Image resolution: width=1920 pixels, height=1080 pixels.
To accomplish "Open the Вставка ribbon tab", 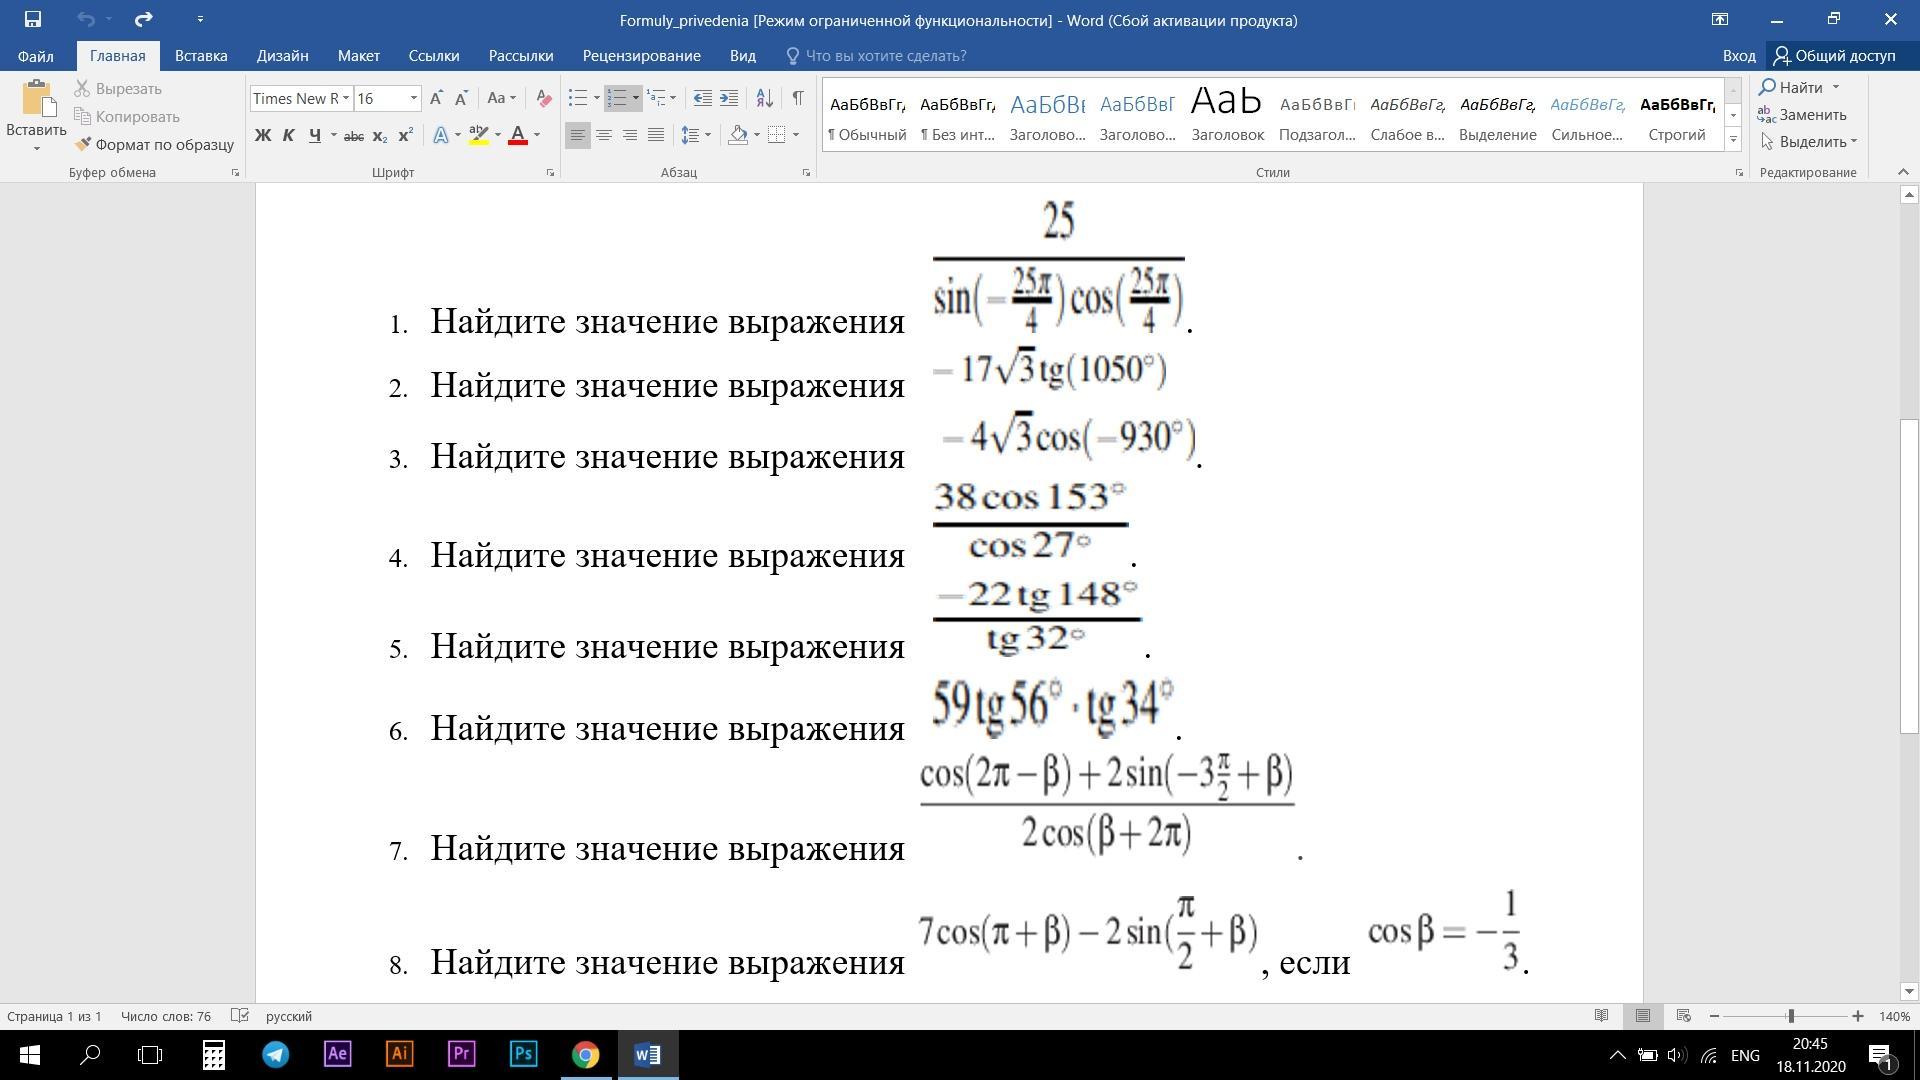I will click(201, 56).
